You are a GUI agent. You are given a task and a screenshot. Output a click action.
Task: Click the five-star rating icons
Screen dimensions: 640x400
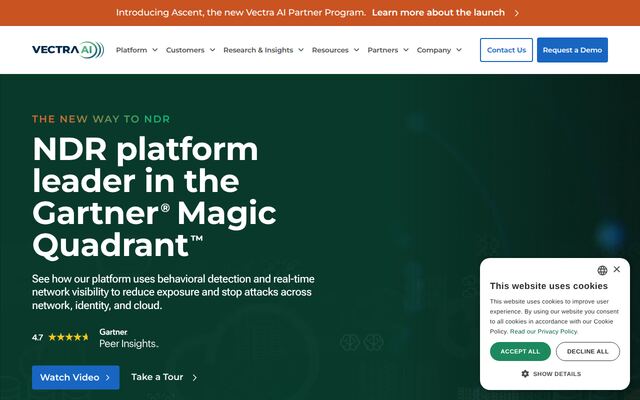[68, 337]
